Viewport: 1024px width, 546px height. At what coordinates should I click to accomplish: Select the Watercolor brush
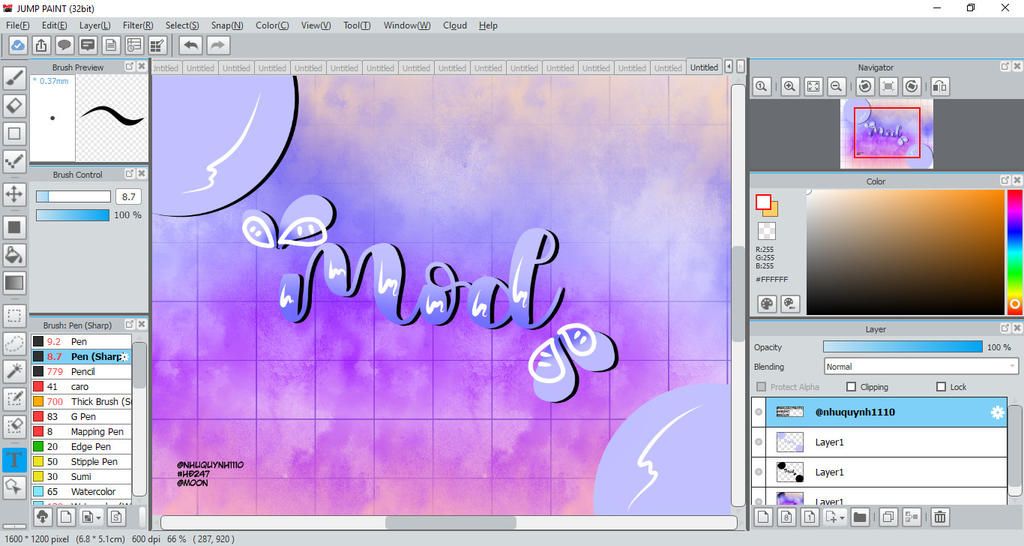[82, 492]
